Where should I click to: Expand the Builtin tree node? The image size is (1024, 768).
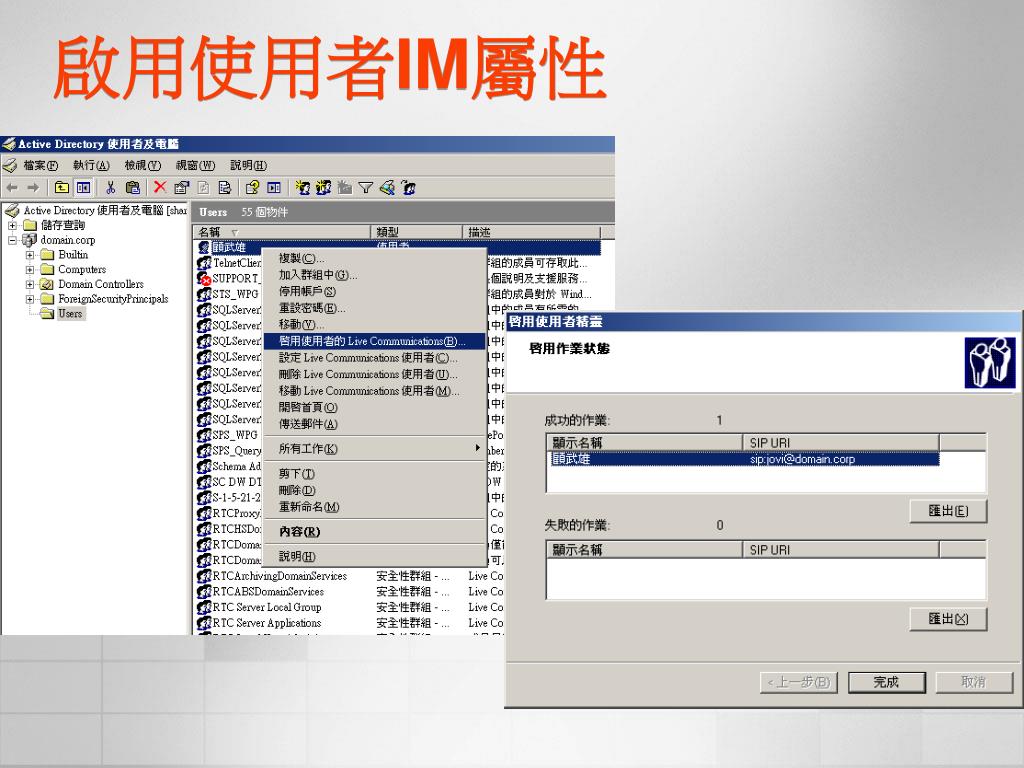click(29, 255)
